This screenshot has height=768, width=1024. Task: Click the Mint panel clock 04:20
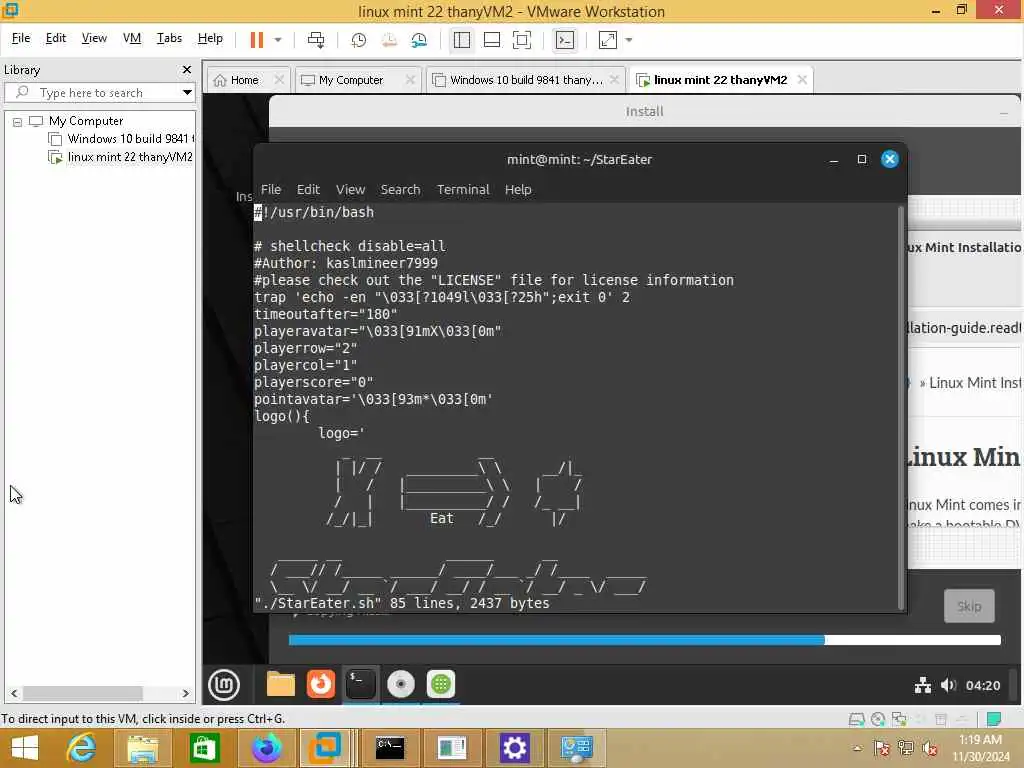pyautogui.click(x=983, y=685)
